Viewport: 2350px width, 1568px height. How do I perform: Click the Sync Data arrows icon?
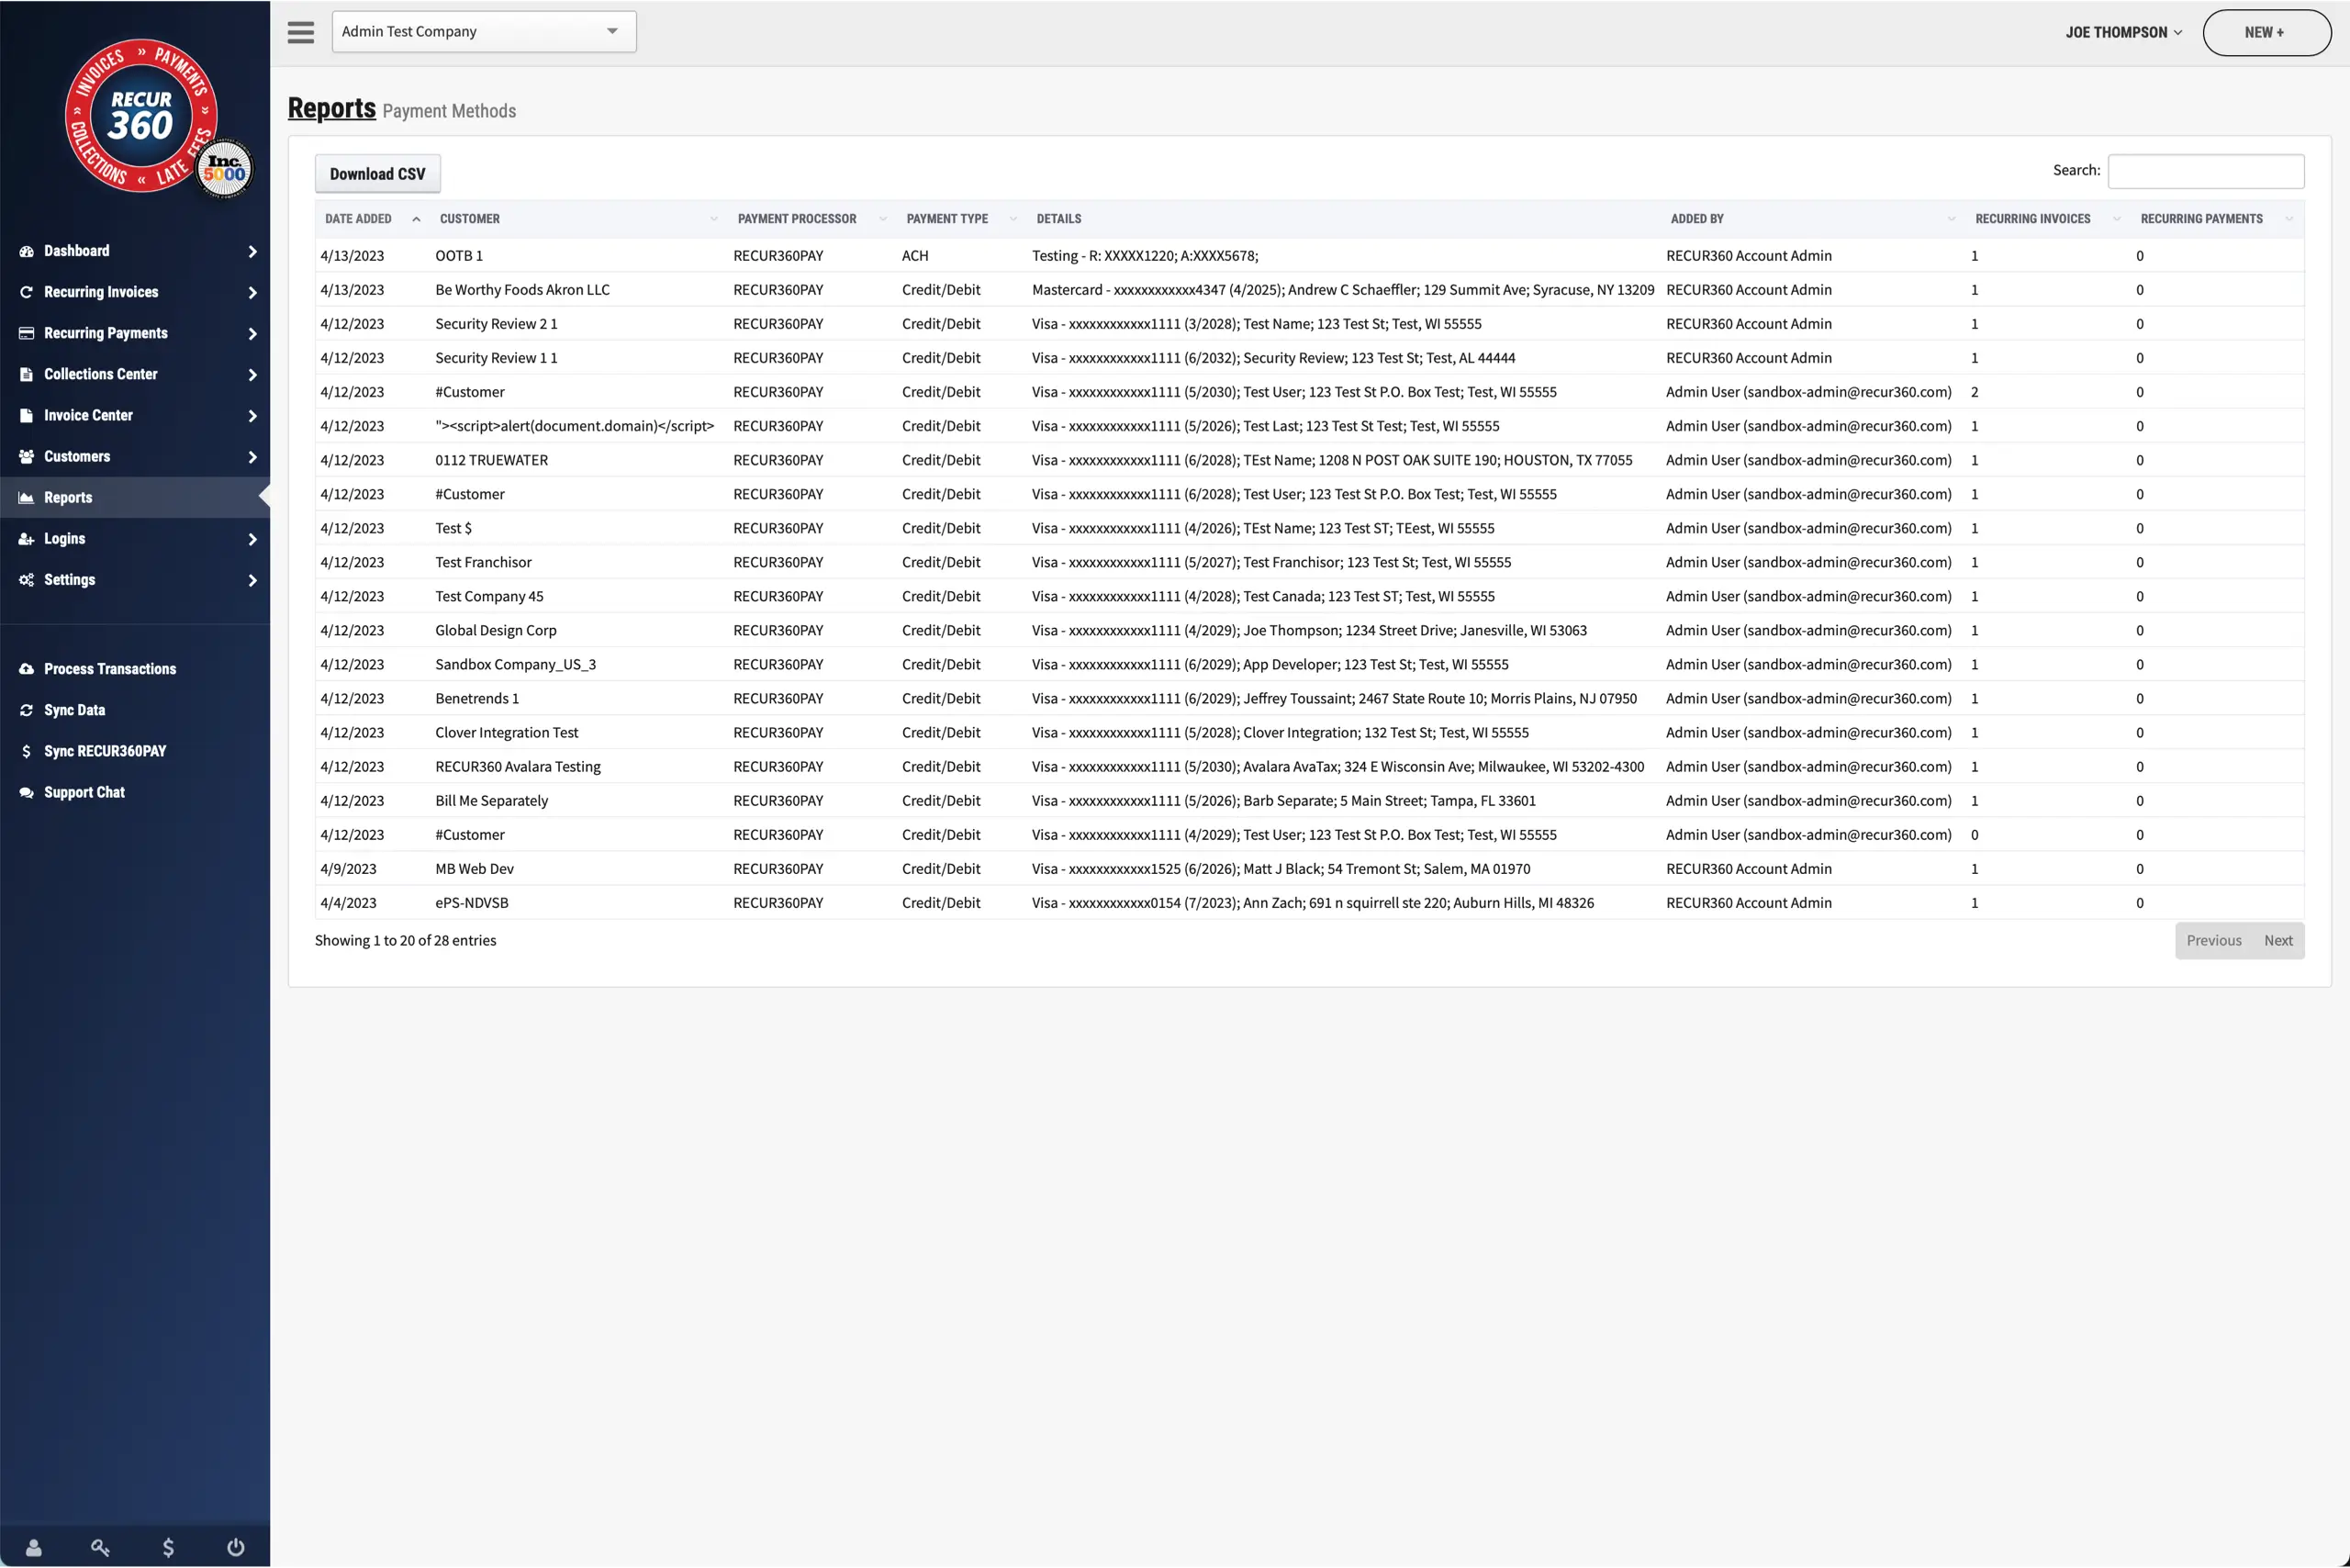(x=27, y=710)
